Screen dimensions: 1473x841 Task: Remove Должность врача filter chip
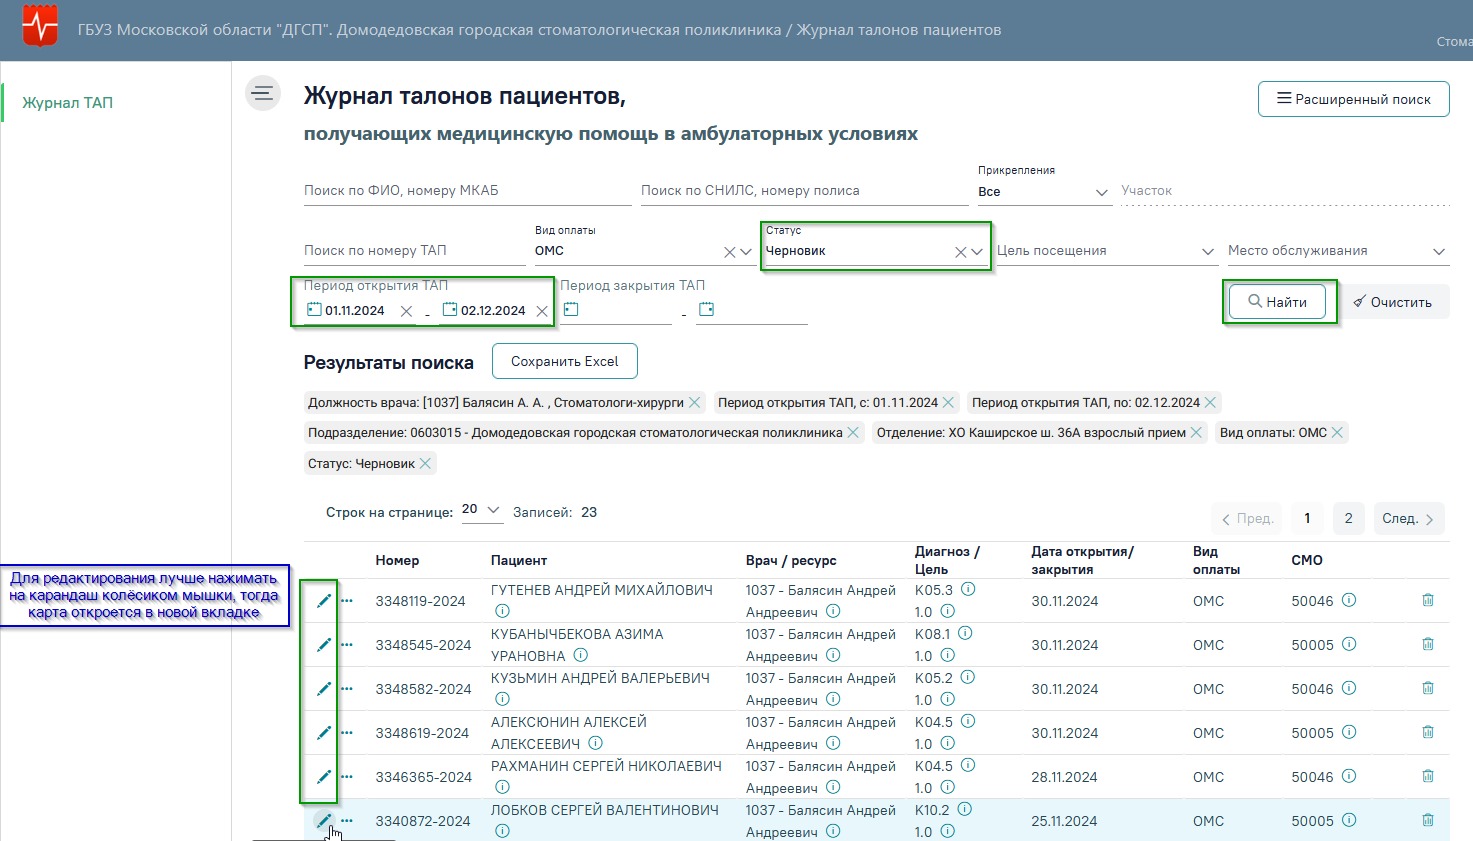[x=696, y=402]
